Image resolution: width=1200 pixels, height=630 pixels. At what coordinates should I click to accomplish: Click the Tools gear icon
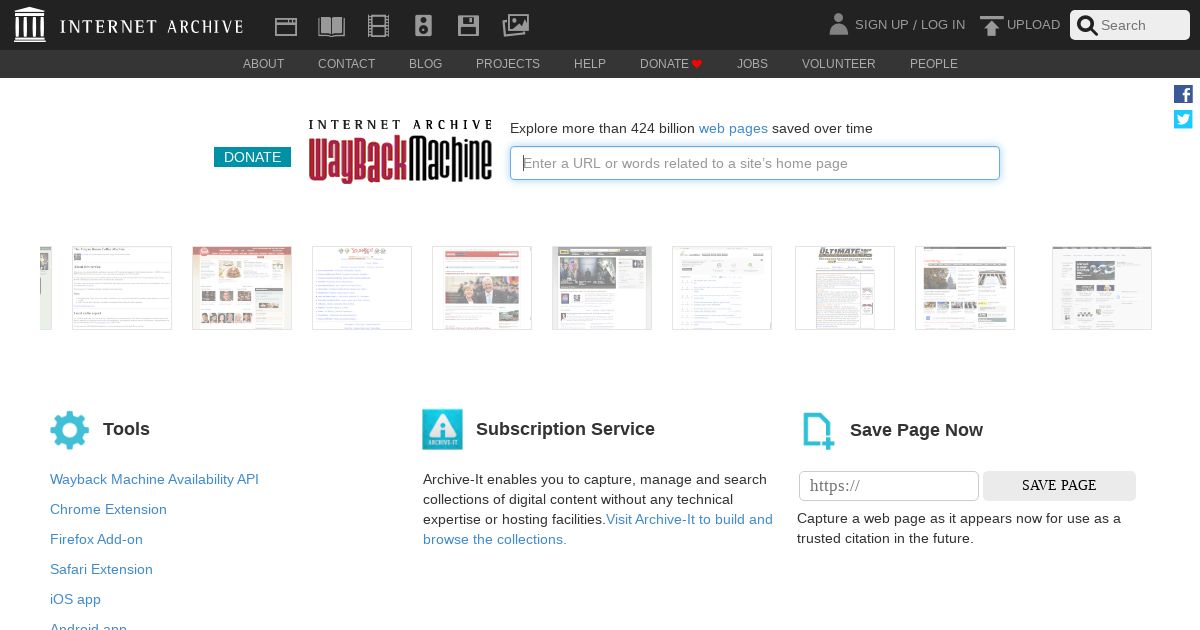click(69, 430)
